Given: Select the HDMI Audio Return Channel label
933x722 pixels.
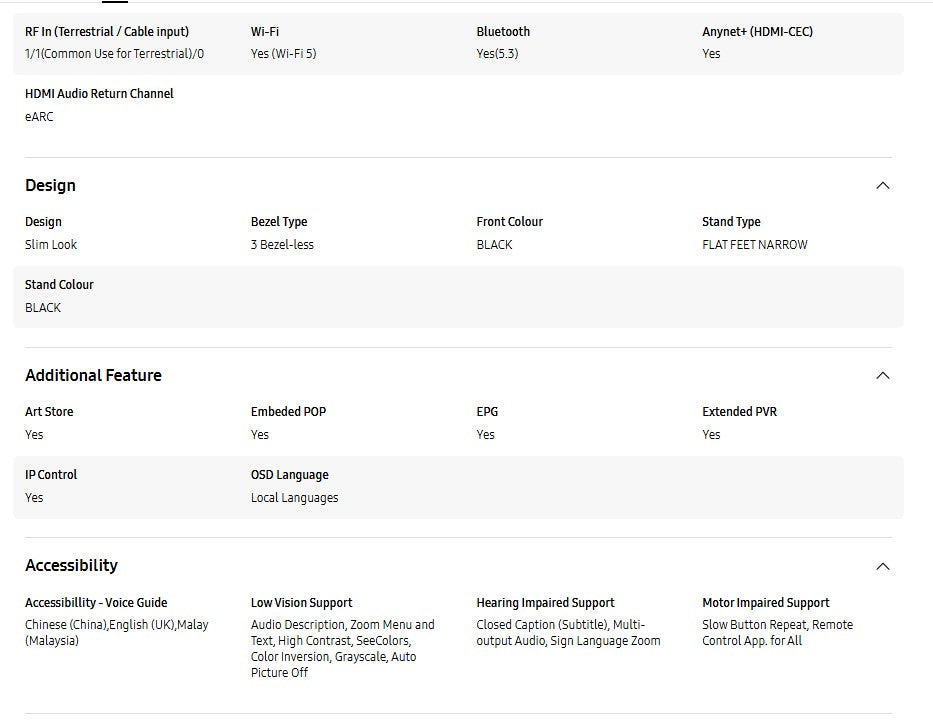Looking at the screenshot, I should pyautogui.click(x=99, y=94).
